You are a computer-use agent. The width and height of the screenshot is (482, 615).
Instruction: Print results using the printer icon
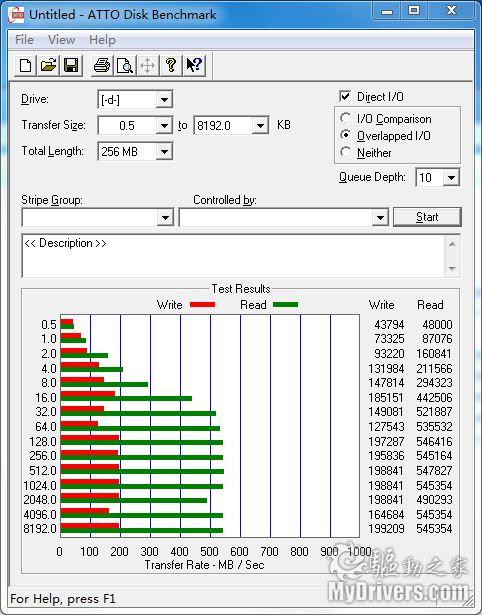click(102, 65)
